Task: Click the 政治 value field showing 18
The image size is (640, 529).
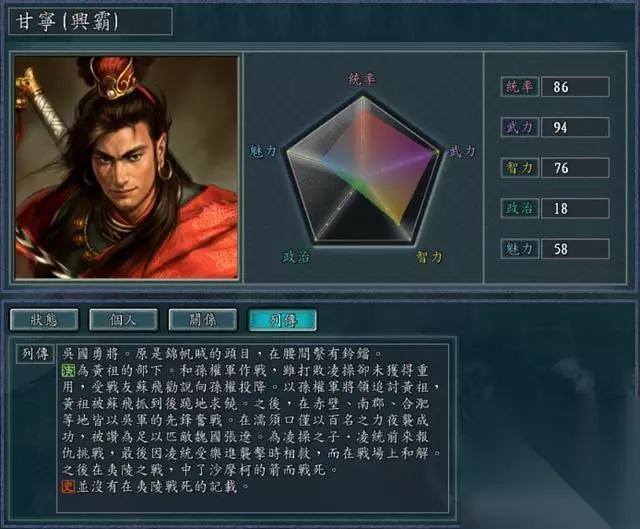Action: [575, 208]
